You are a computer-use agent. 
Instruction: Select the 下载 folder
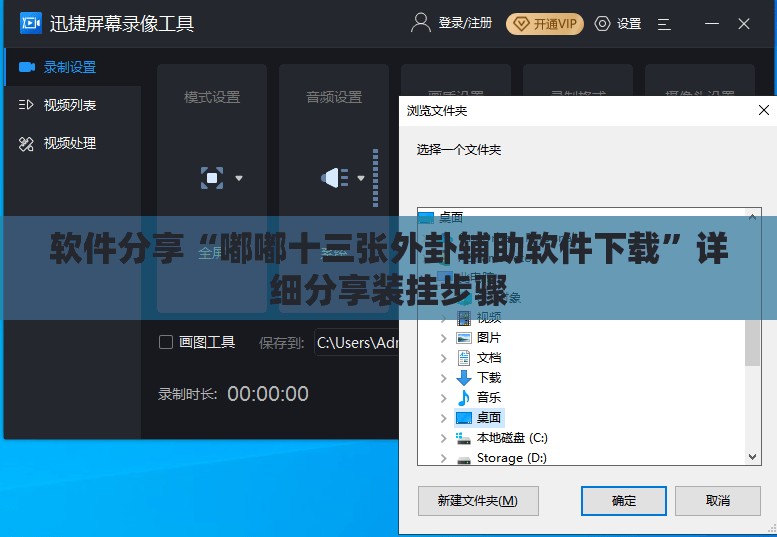coord(489,377)
